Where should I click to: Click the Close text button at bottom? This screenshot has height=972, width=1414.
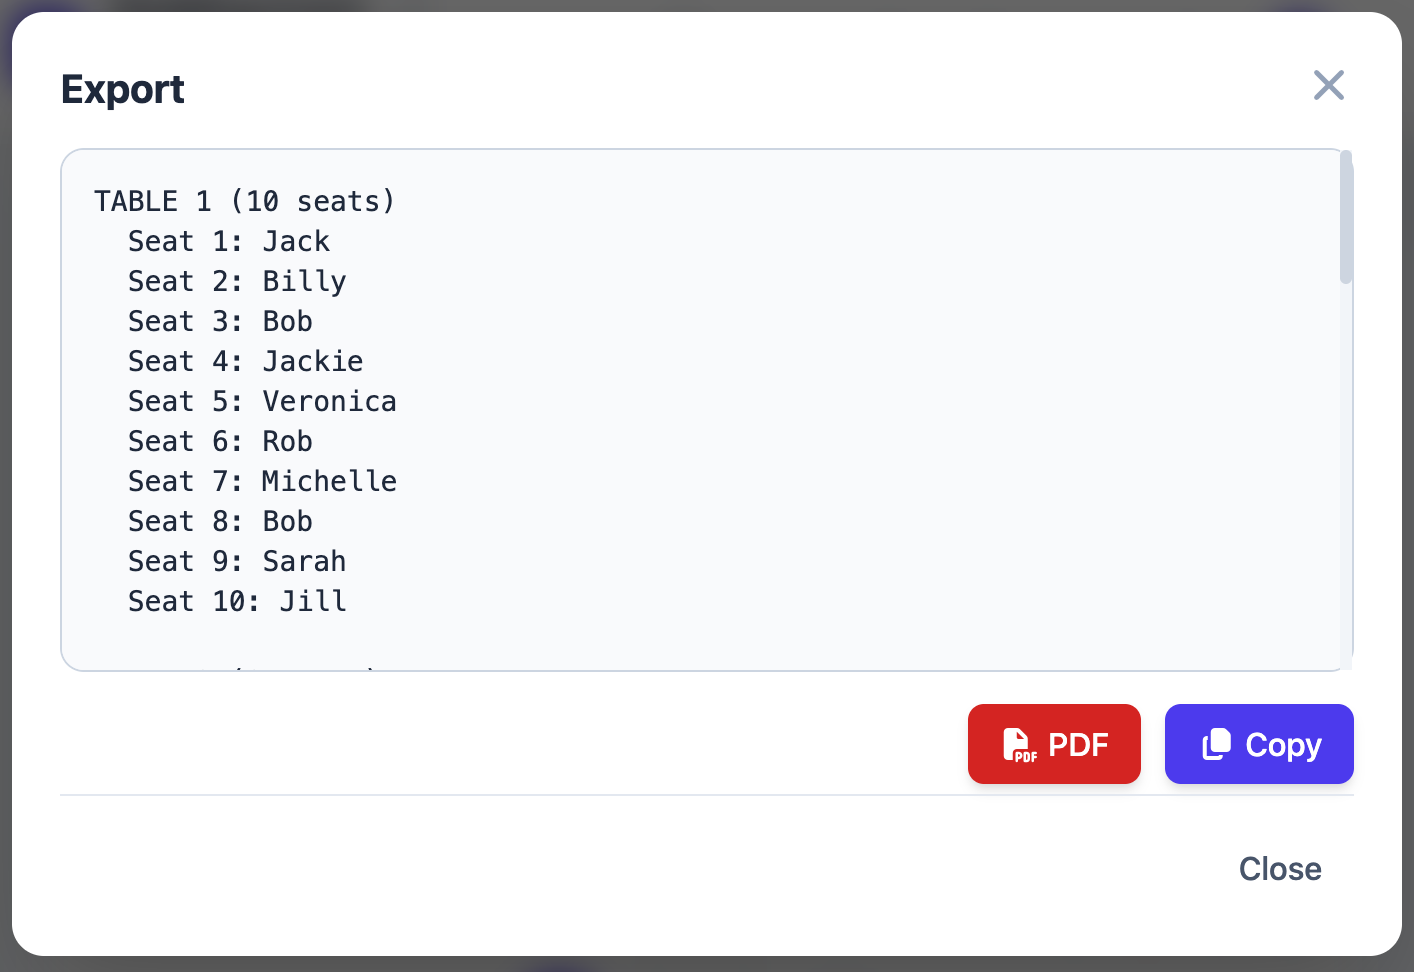click(x=1279, y=869)
